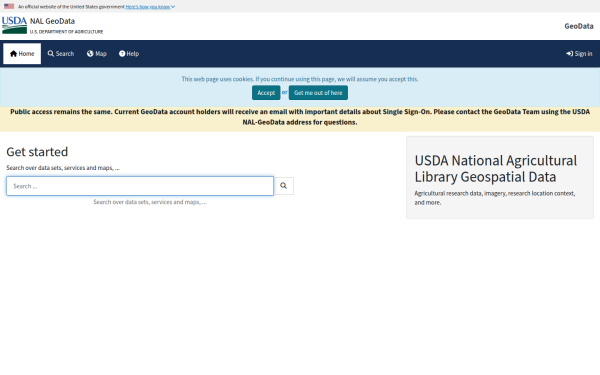Click NAL GeoData title link

[52, 21]
